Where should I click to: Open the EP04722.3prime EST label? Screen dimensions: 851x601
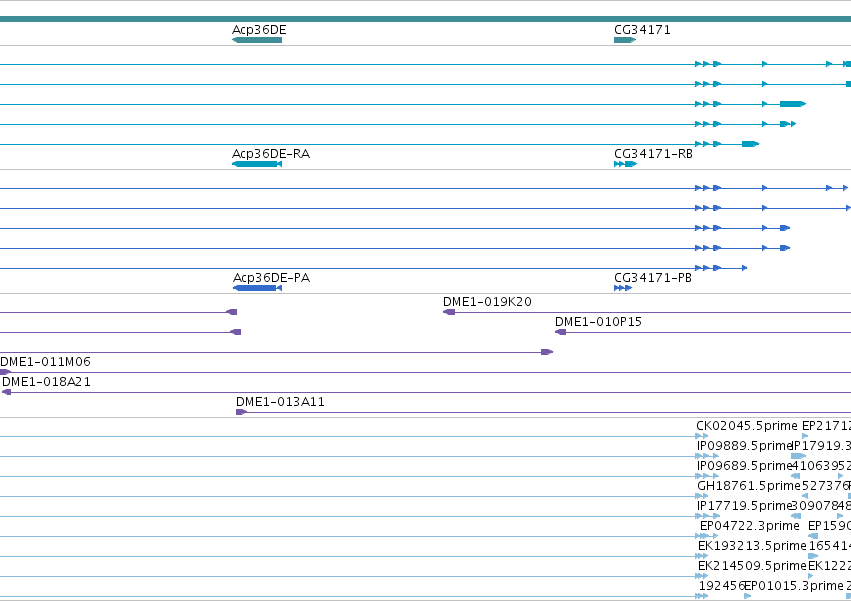(x=750, y=526)
